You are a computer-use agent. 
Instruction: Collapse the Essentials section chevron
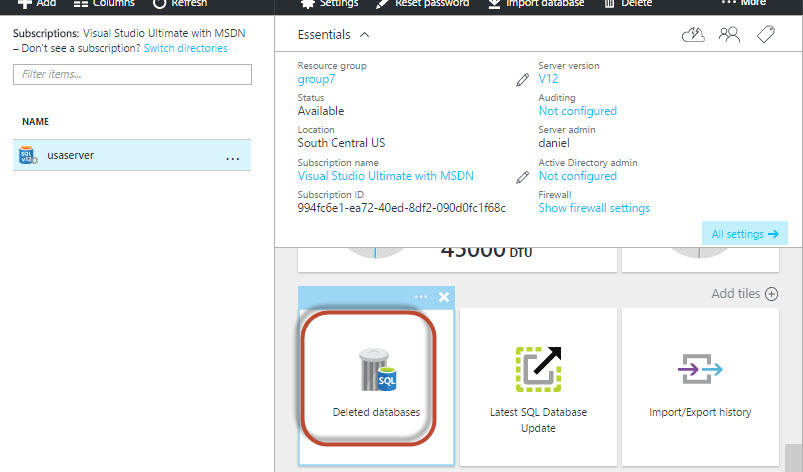click(365, 35)
